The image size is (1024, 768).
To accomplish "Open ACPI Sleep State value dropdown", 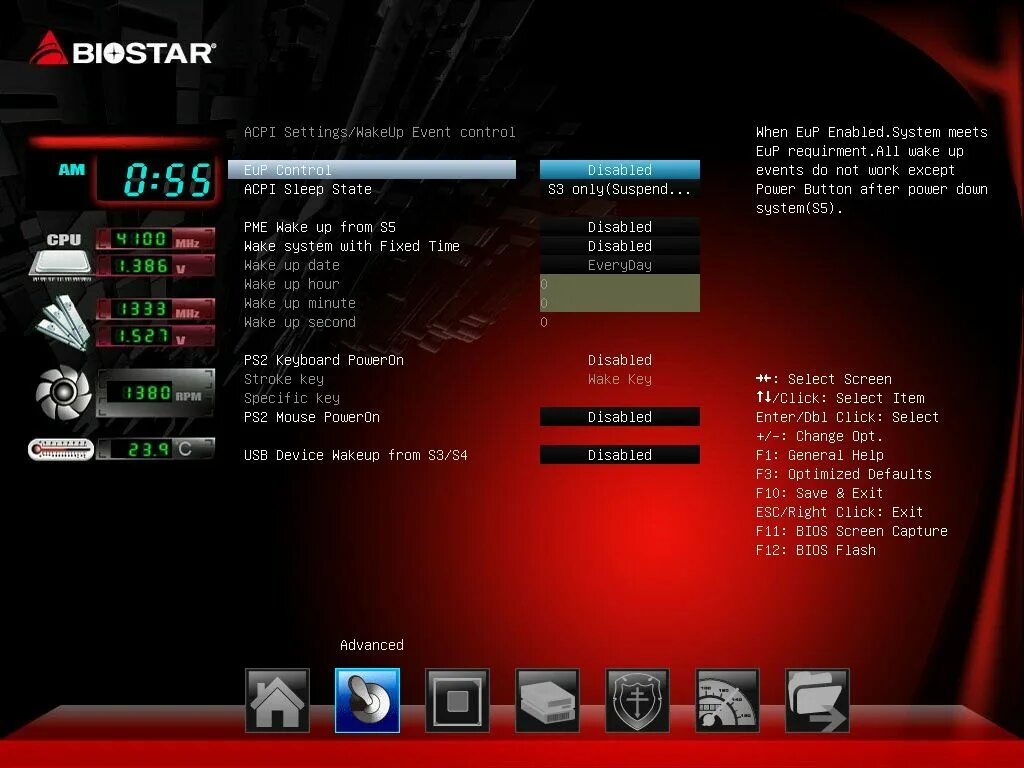I will [620, 189].
